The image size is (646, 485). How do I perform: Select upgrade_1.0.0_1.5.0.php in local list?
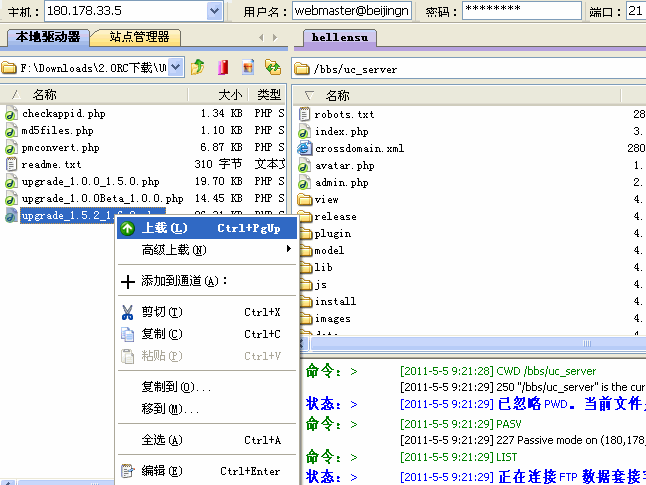pos(91,182)
